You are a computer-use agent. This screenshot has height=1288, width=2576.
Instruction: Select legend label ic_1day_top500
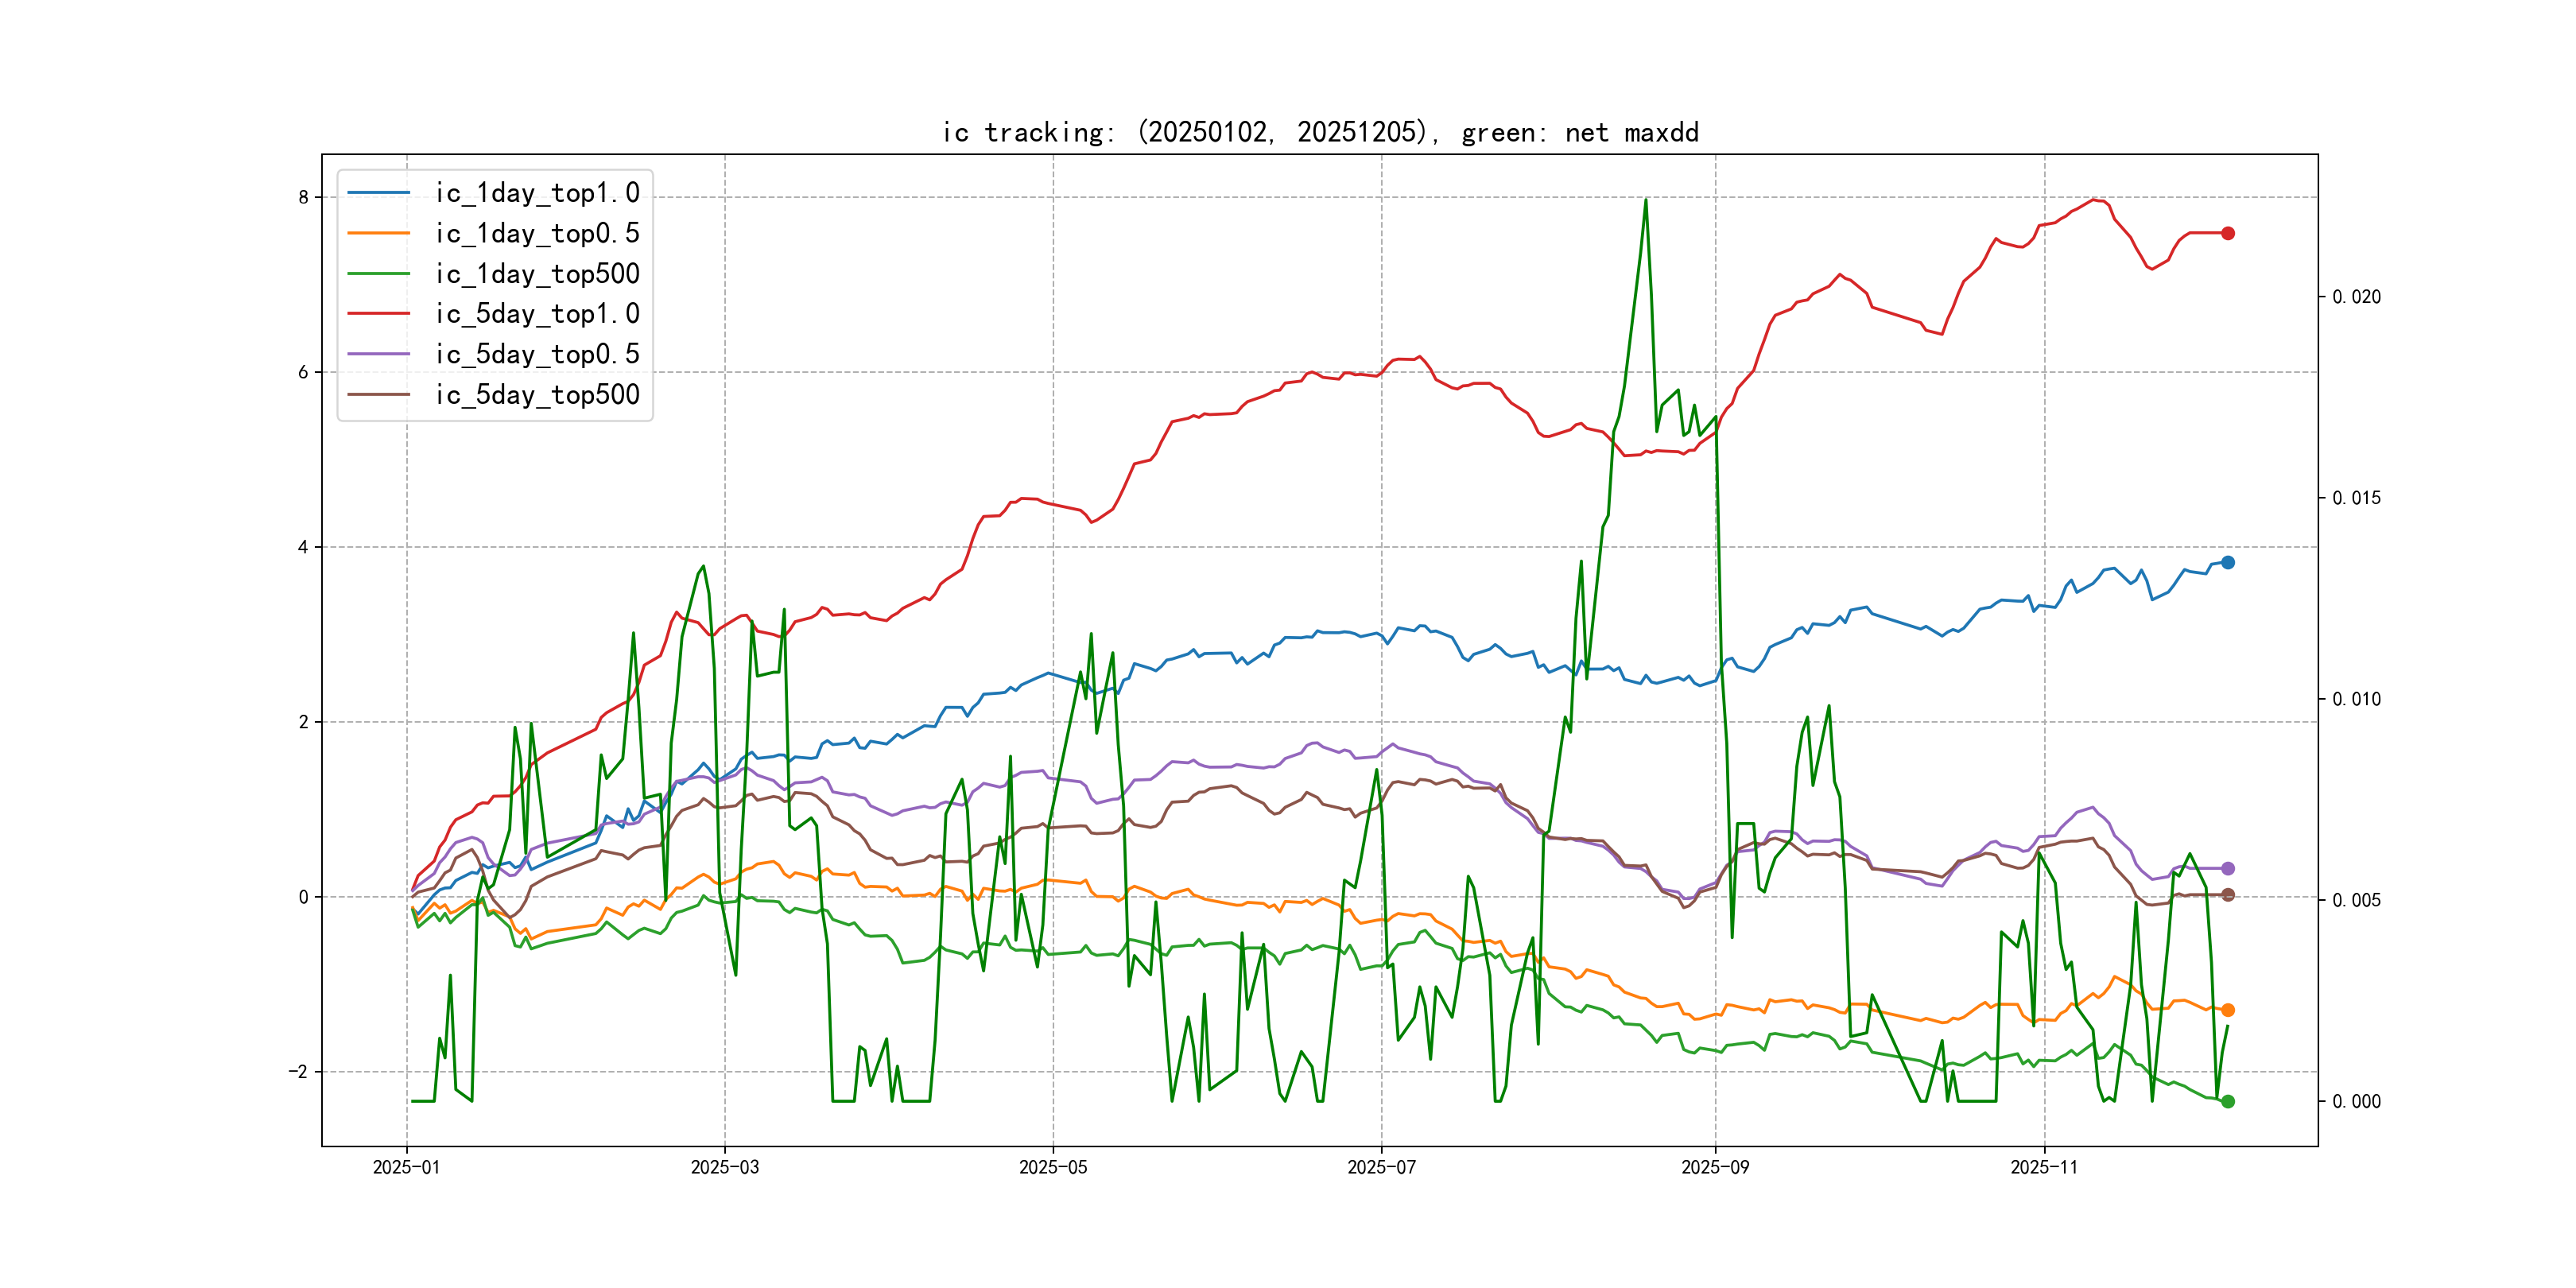click(x=537, y=274)
